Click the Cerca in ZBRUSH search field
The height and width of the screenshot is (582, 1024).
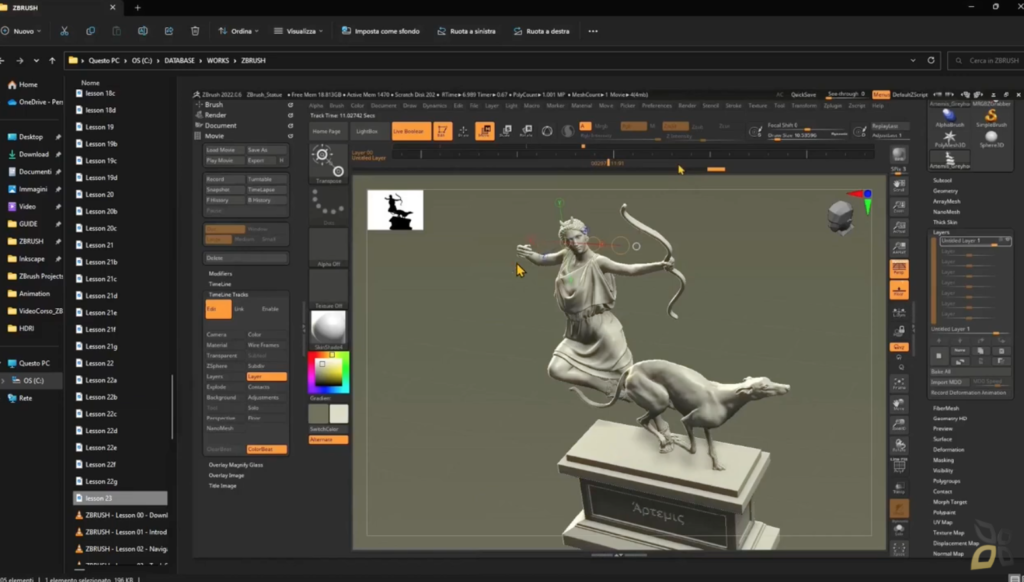[986, 60]
